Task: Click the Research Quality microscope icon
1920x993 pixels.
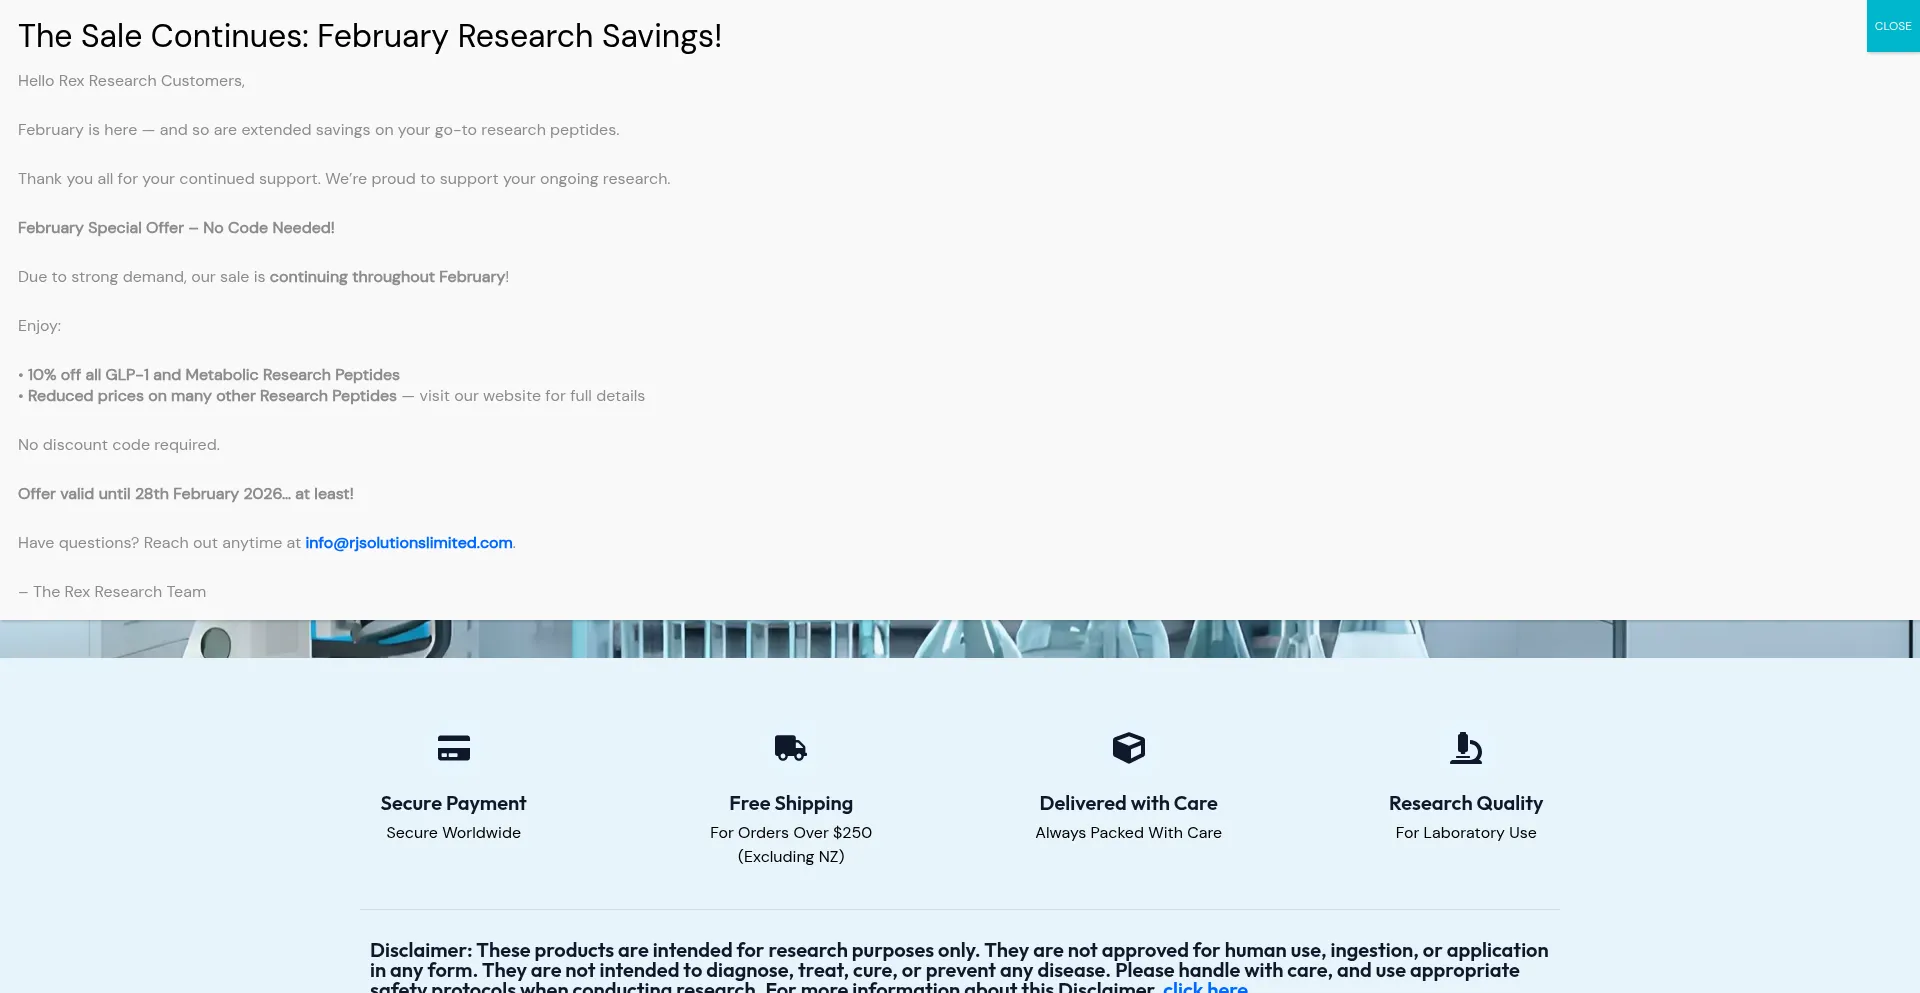Action: 1466,748
